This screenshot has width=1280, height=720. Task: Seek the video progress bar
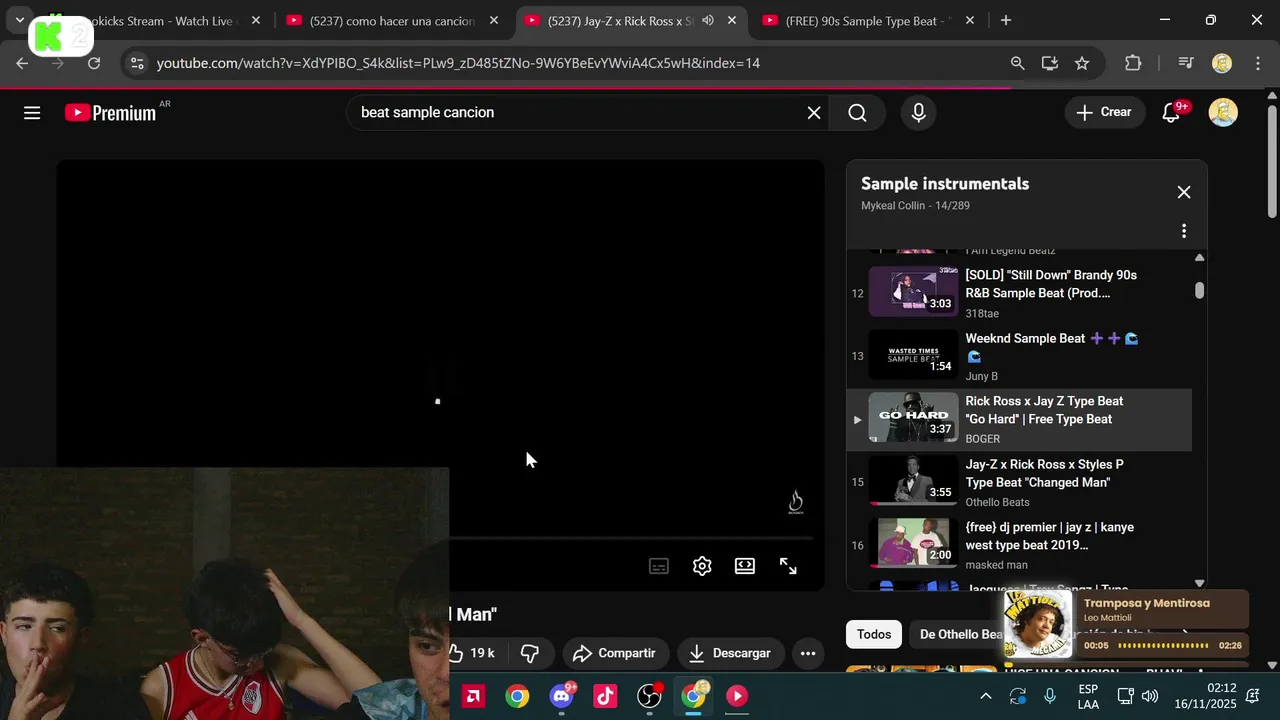tap(630, 538)
